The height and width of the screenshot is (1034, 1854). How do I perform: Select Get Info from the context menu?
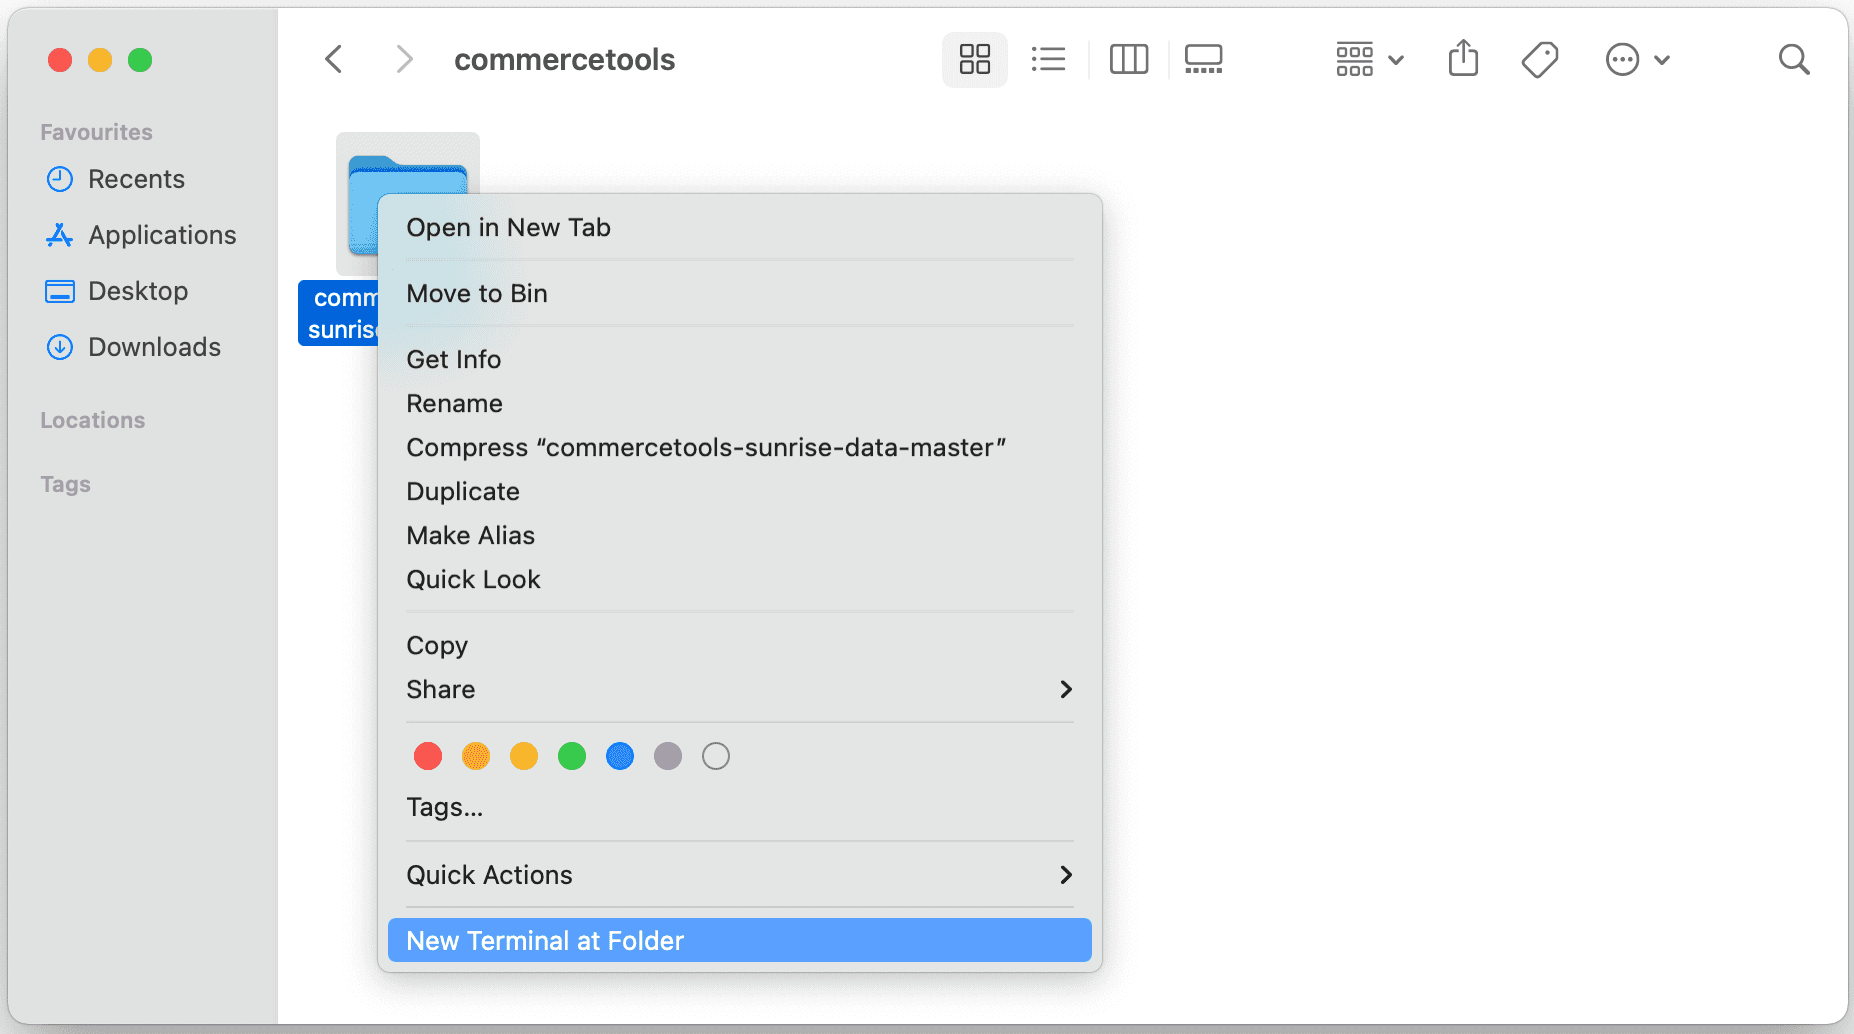pos(454,359)
